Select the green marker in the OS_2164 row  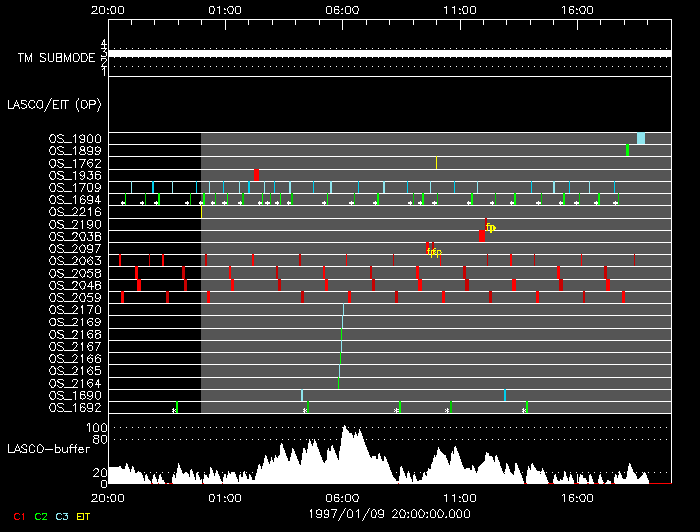pyautogui.click(x=338, y=382)
